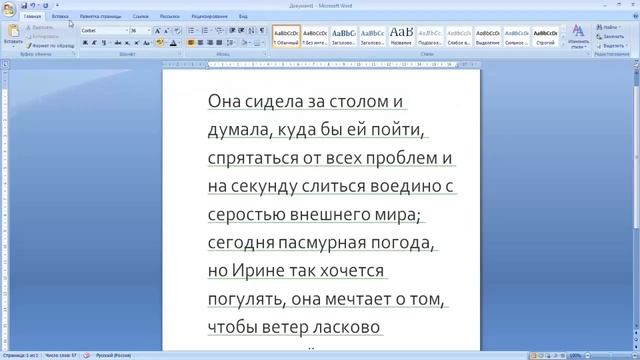The width and height of the screenshot is (640, 360).
Task: Open the round Office button menu
Action: 9,9
